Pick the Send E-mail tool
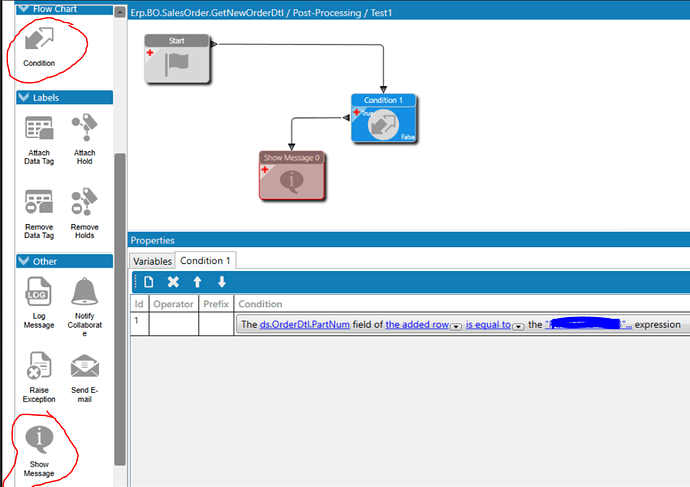The width and height of the screenshot is (690, 487). (x=84, y=377)
